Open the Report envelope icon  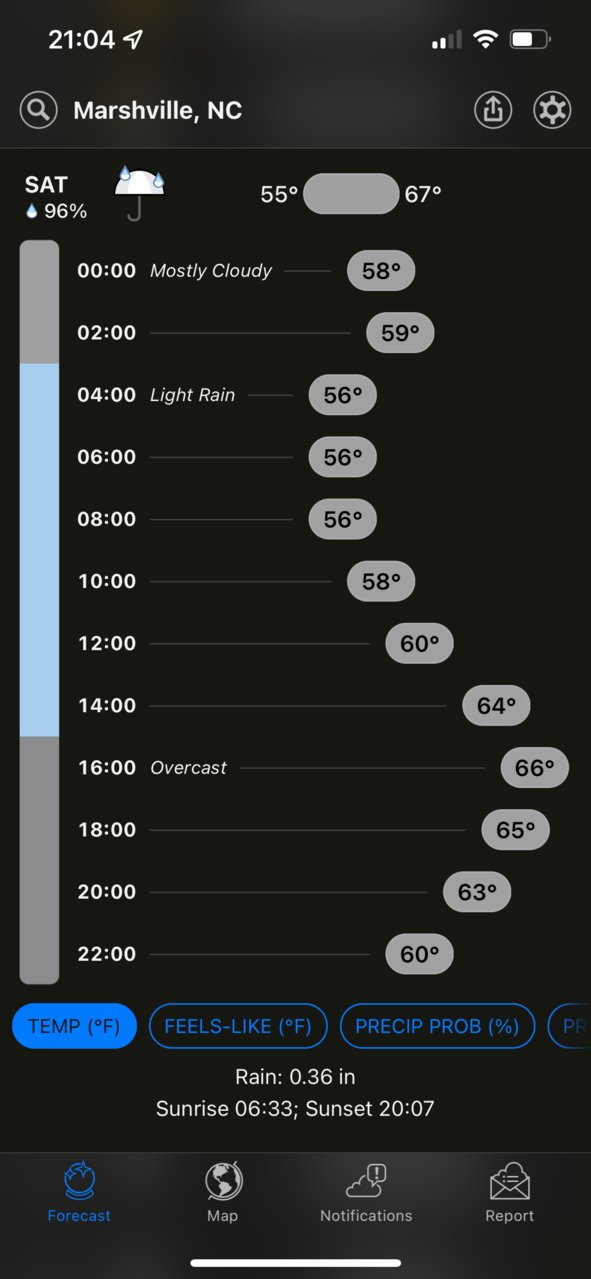pyautogui.click(x=510, y=1181)
